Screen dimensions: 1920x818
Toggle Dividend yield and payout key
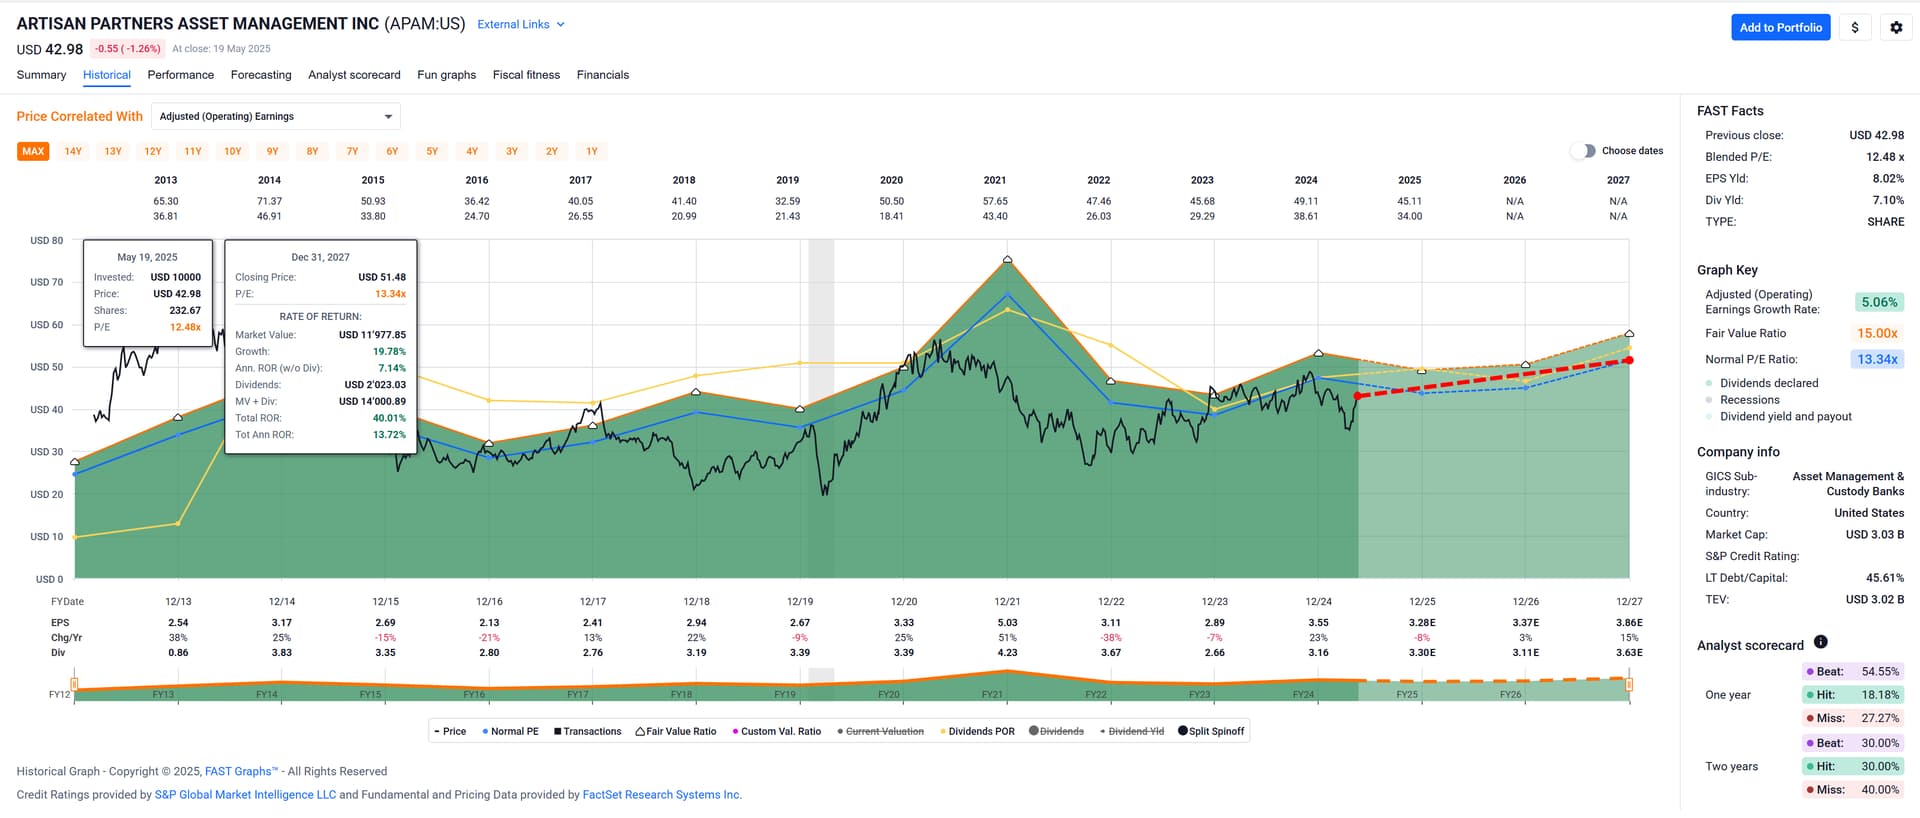pos(1778,417)
